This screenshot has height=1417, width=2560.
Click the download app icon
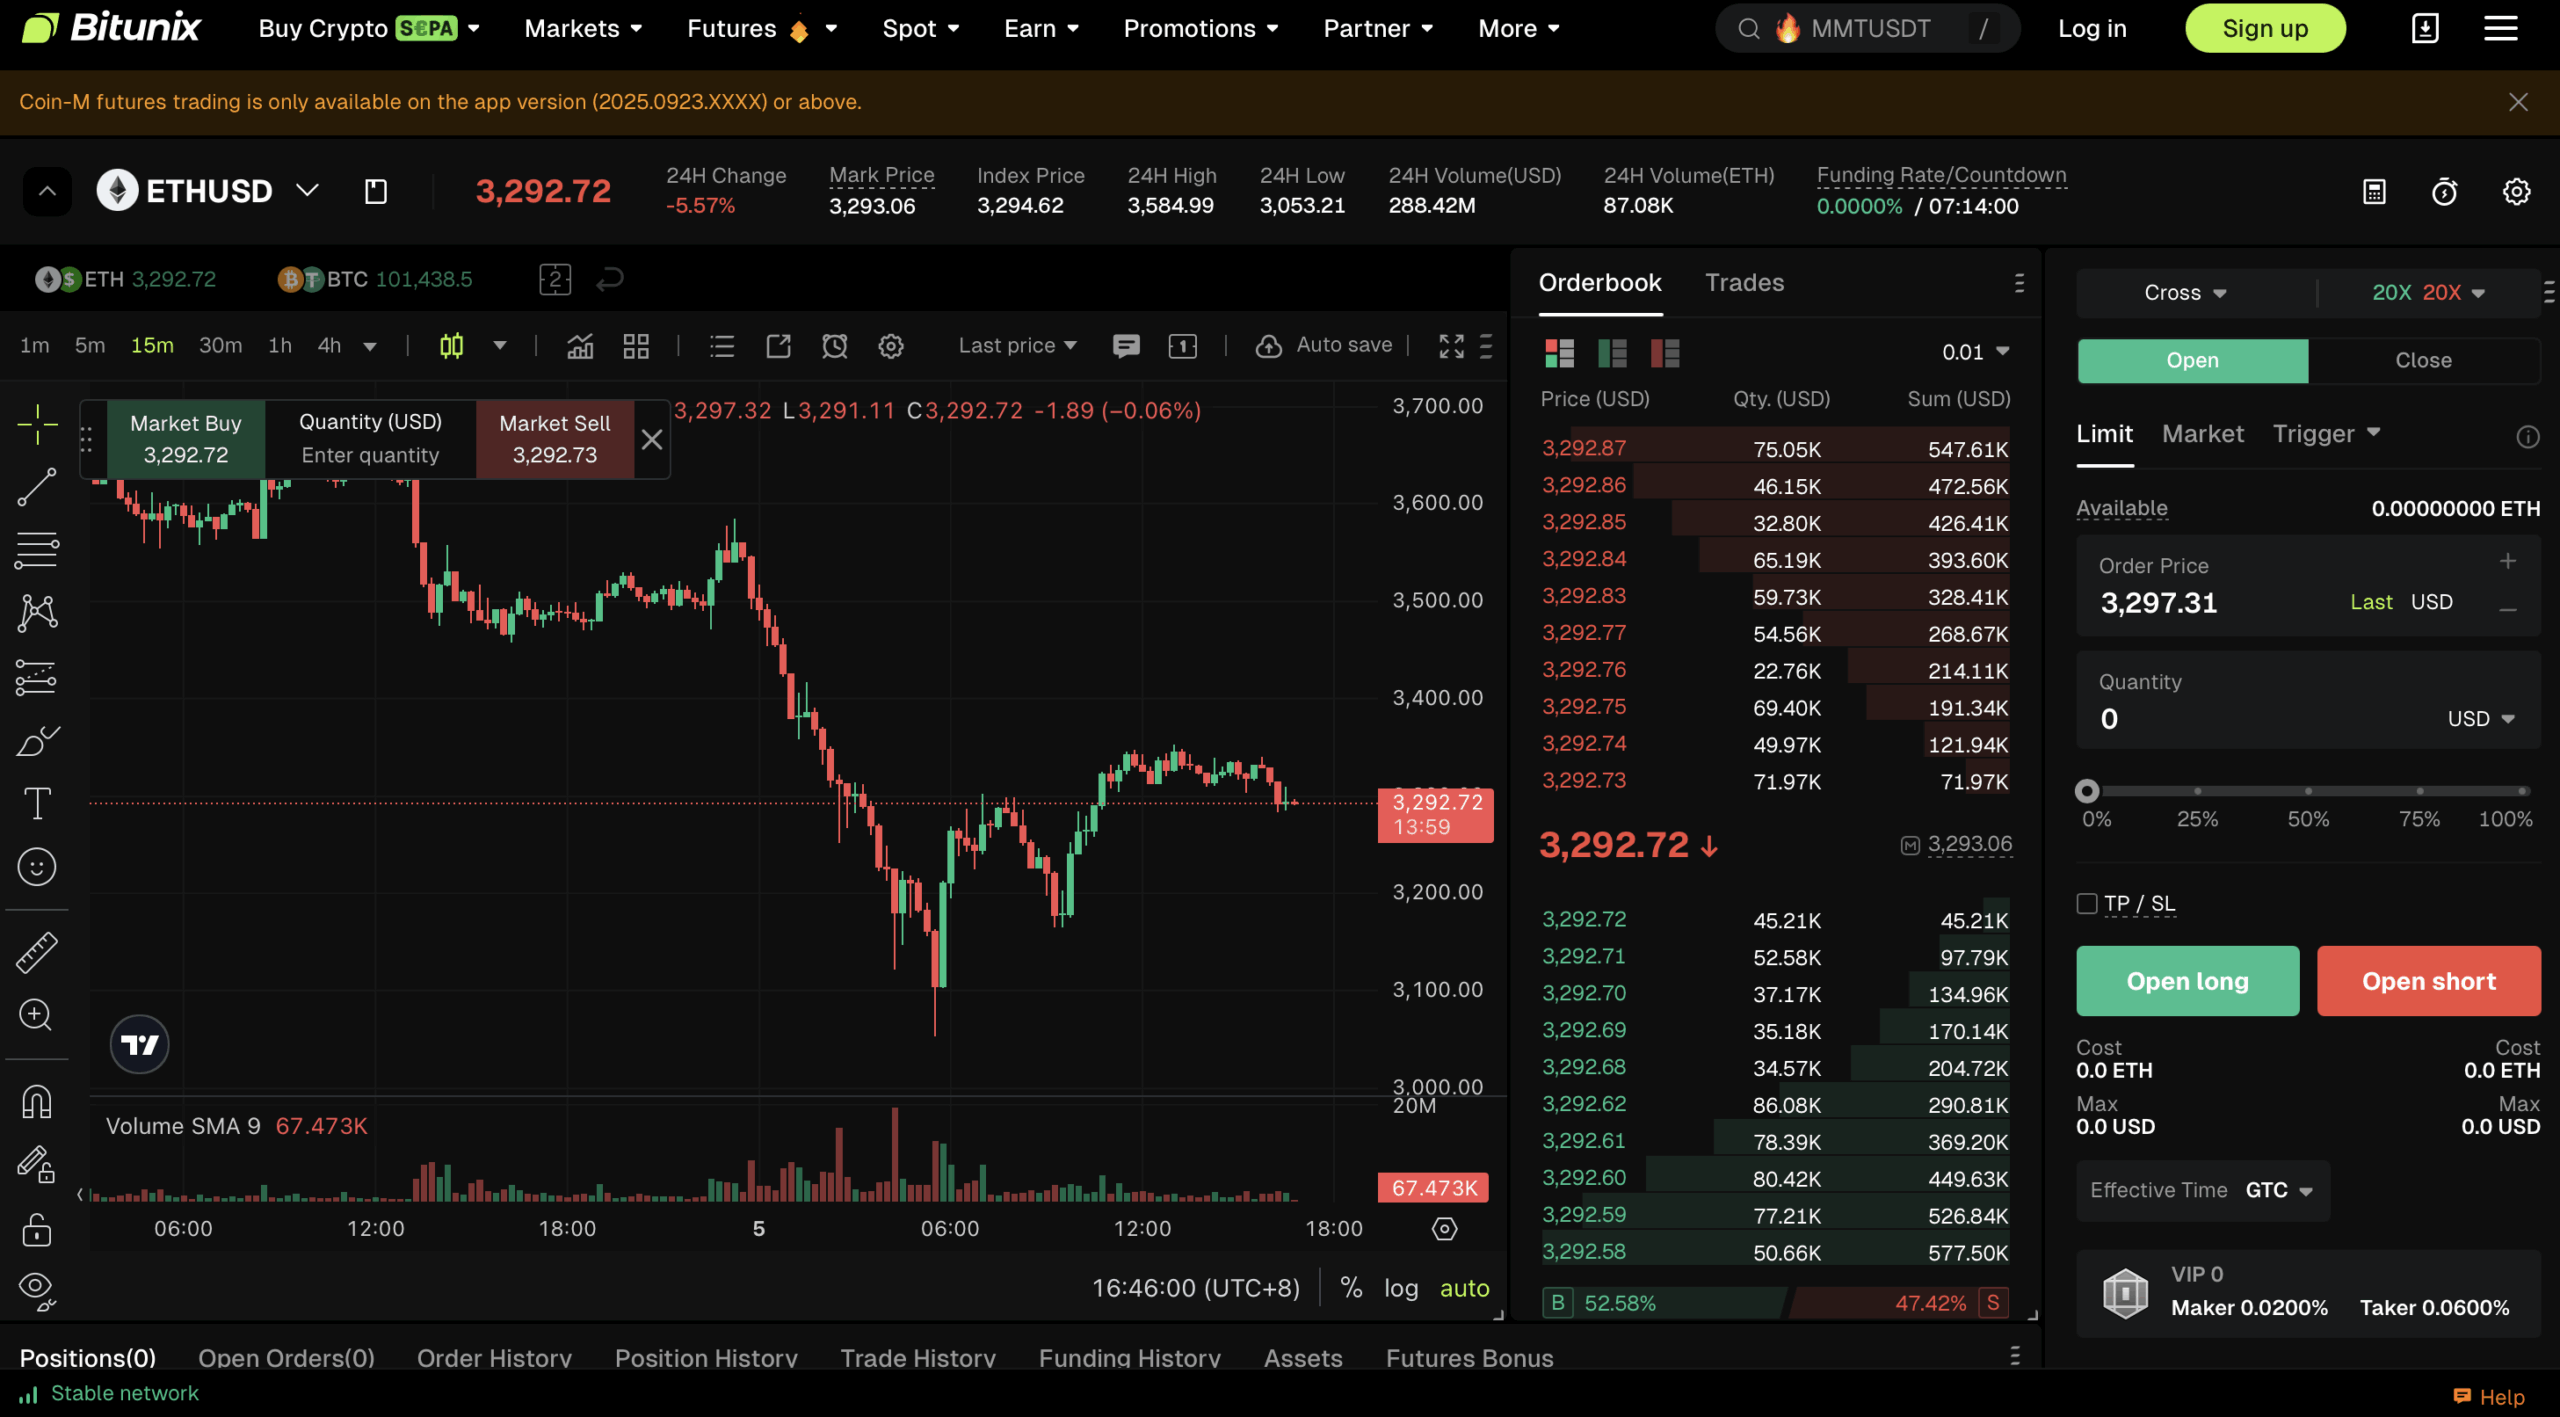coord(2425,28)
